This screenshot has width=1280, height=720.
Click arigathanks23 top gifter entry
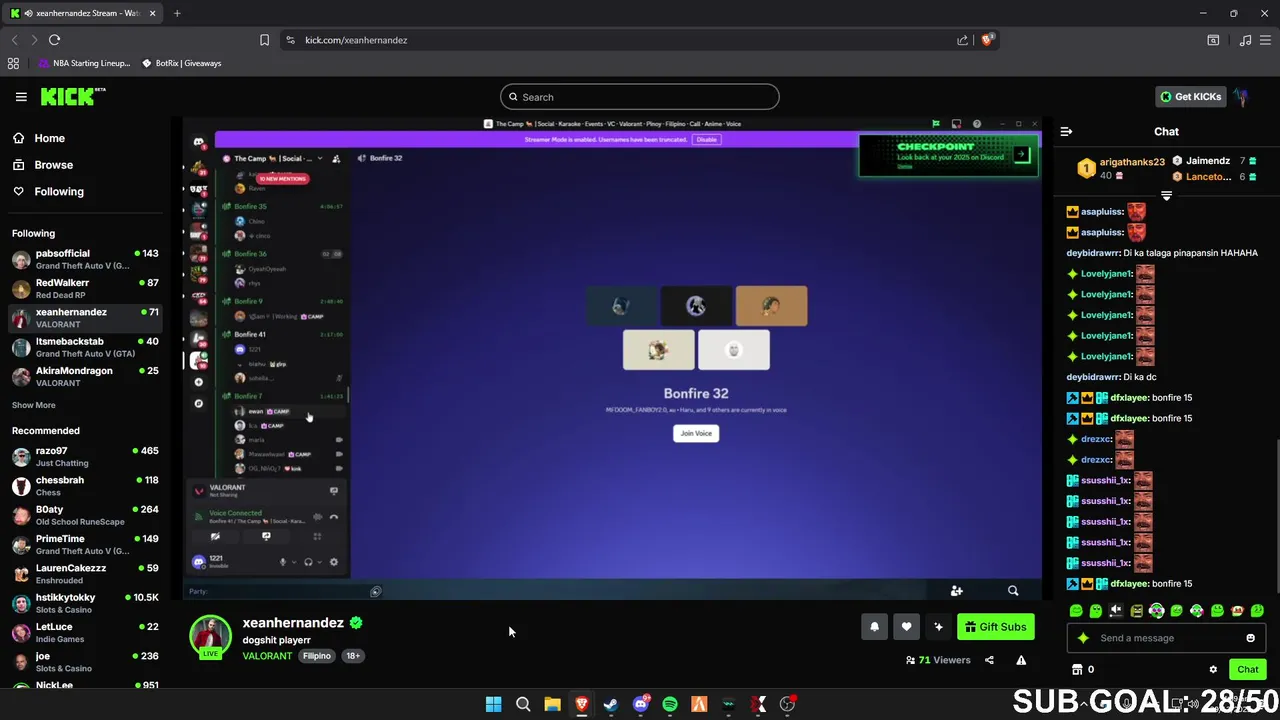[1119, 168]
